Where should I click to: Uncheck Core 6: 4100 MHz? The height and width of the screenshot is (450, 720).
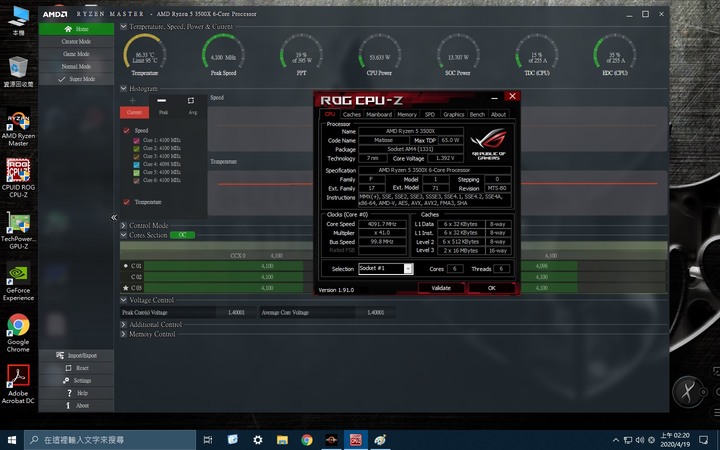pos(136,180)
